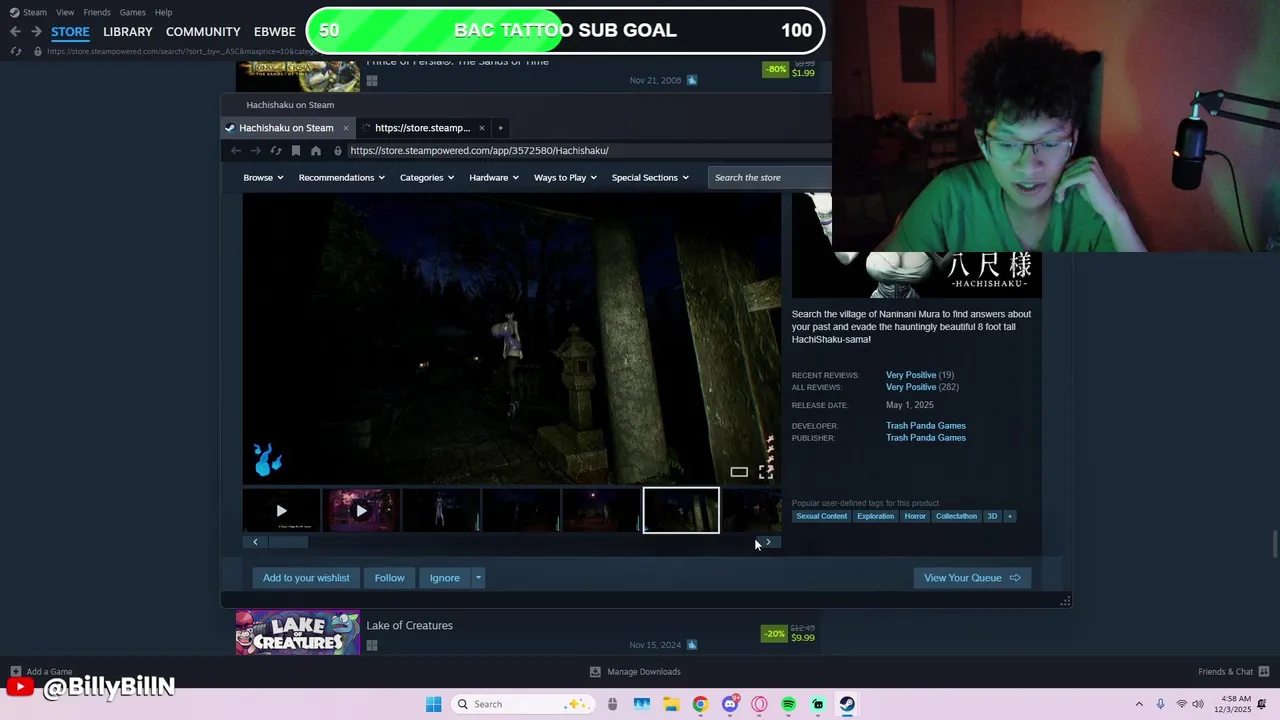This screenshot has width=1280, height=720.
Task: Go forward in the Hachishaku popup browser
Action: [x=256, y=151]
